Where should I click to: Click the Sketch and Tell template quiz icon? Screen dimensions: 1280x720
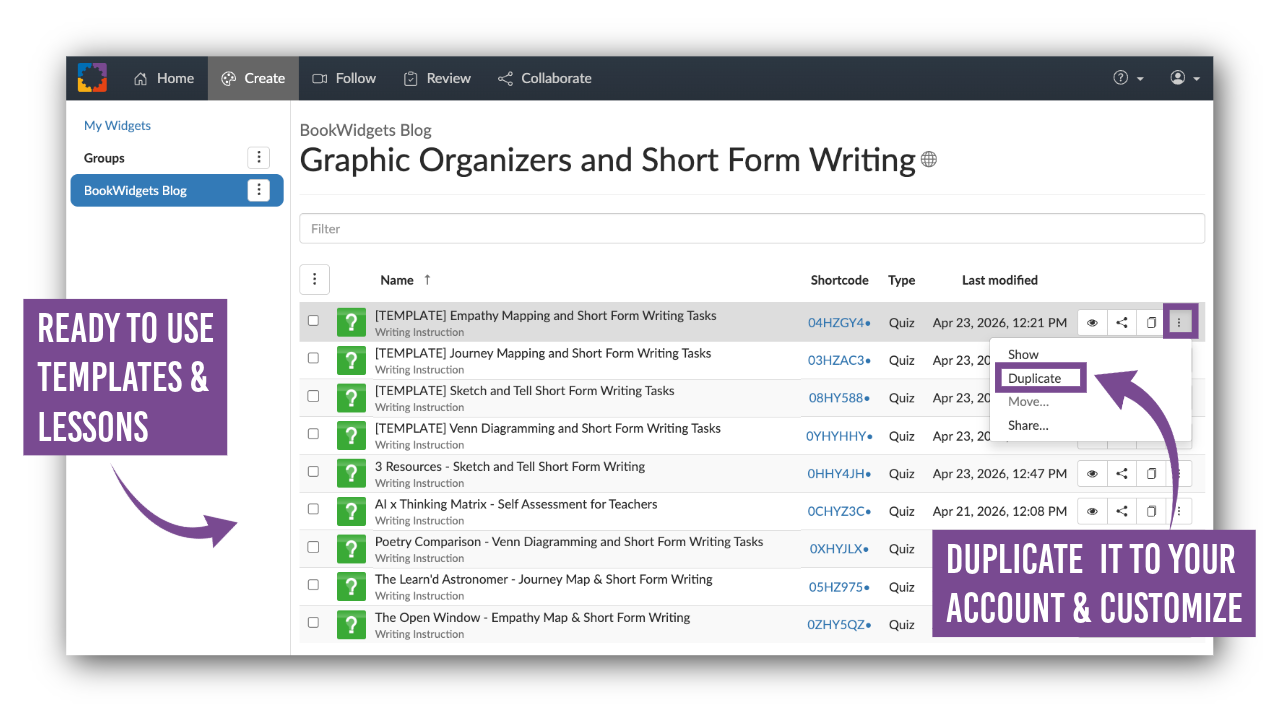click(351, 398)
